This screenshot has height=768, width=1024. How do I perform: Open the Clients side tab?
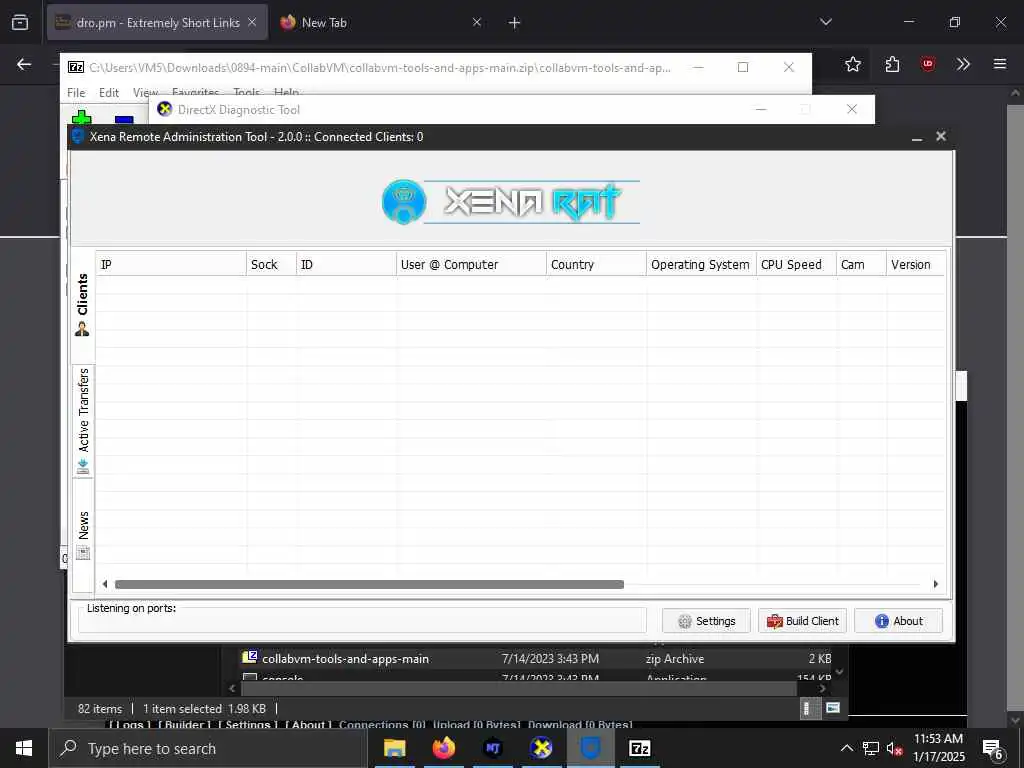click(x=82, y=304)
